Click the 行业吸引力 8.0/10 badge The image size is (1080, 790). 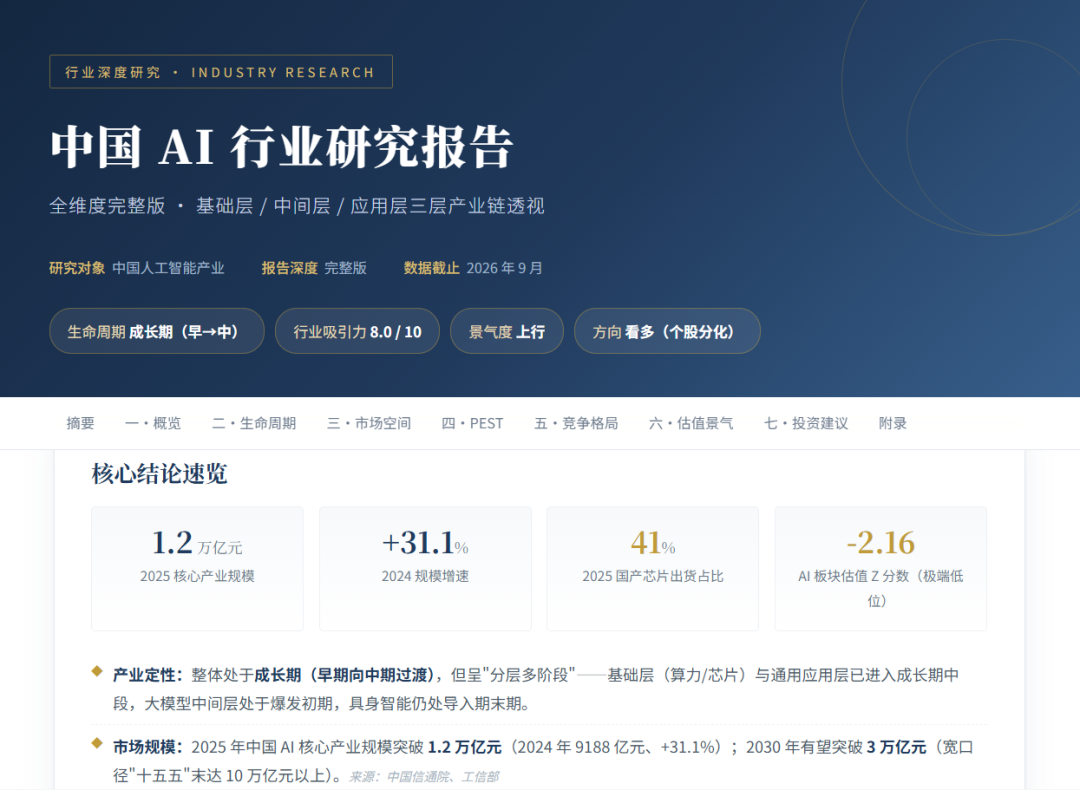[x=357, y=331]
